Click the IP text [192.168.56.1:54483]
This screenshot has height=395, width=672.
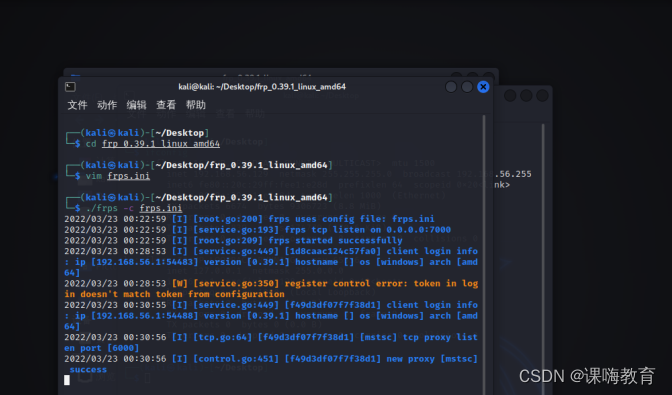tap(145, 262)
